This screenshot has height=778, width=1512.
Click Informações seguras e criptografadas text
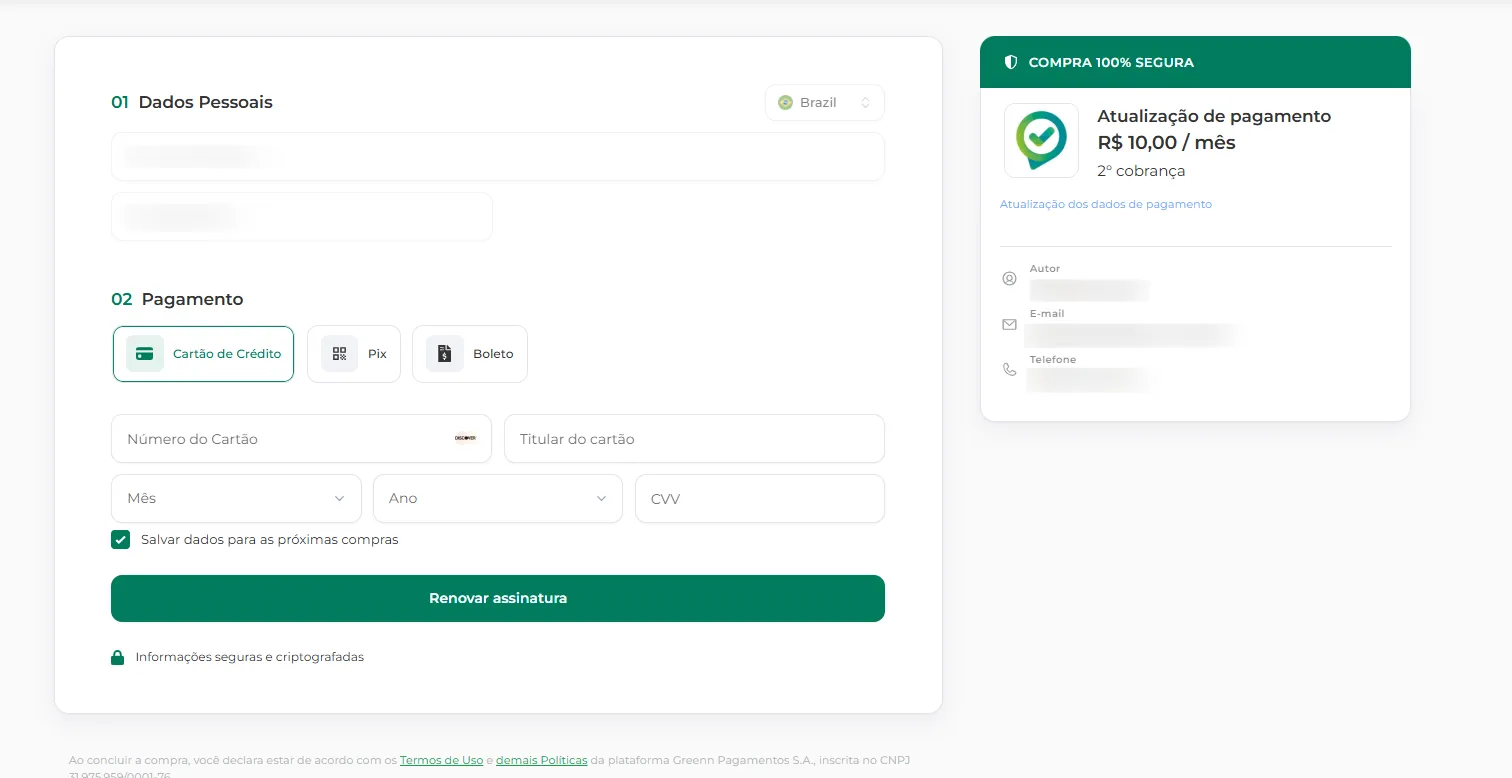click(x=250, y=657)
